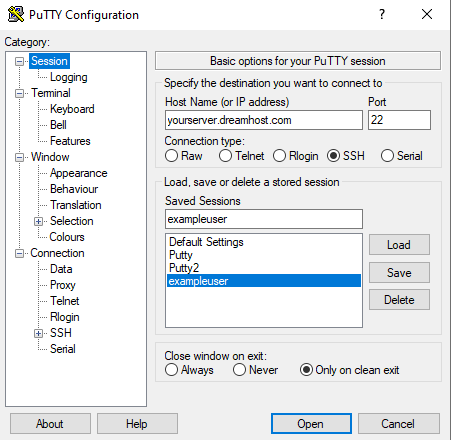Close the PuTTY Configuration window

point(427,14)
